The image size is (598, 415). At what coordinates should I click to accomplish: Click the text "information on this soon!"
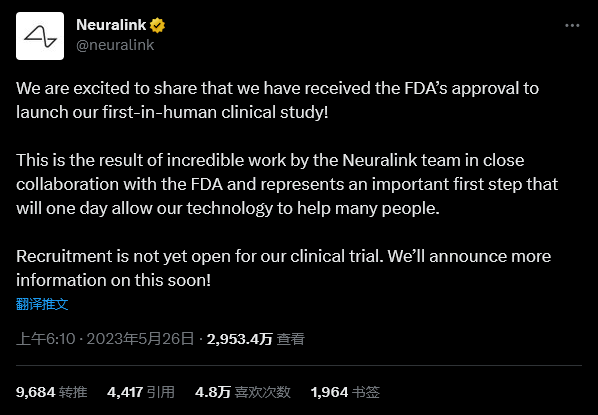point(113,280)
